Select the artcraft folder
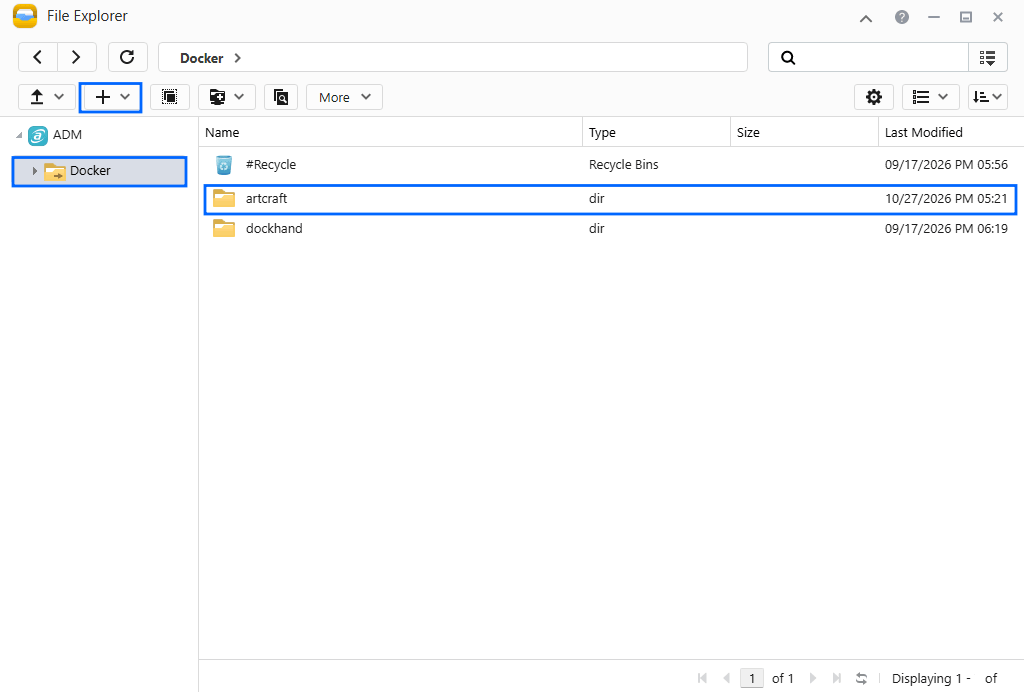The height and width of the screenshot is (692, 1024). click(611, 198)
